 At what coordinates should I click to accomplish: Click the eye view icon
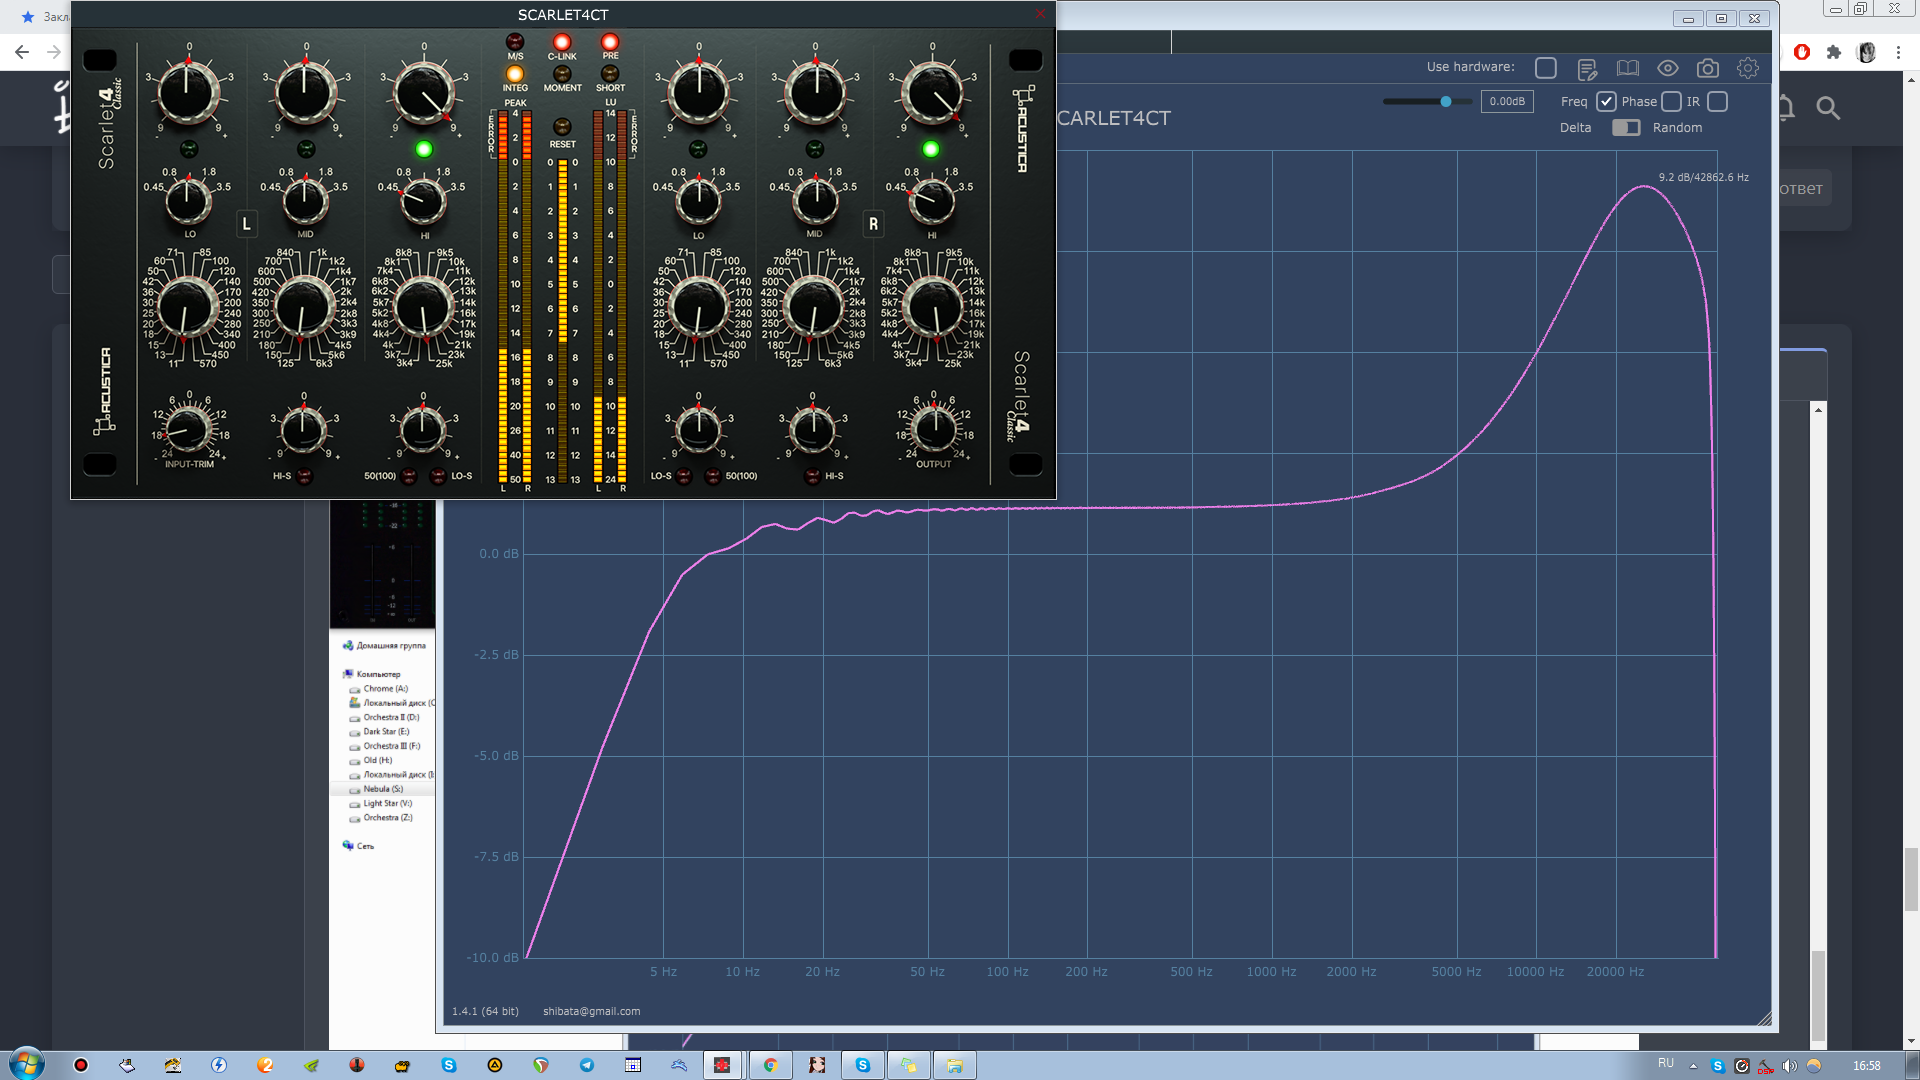click(1667, 68)
